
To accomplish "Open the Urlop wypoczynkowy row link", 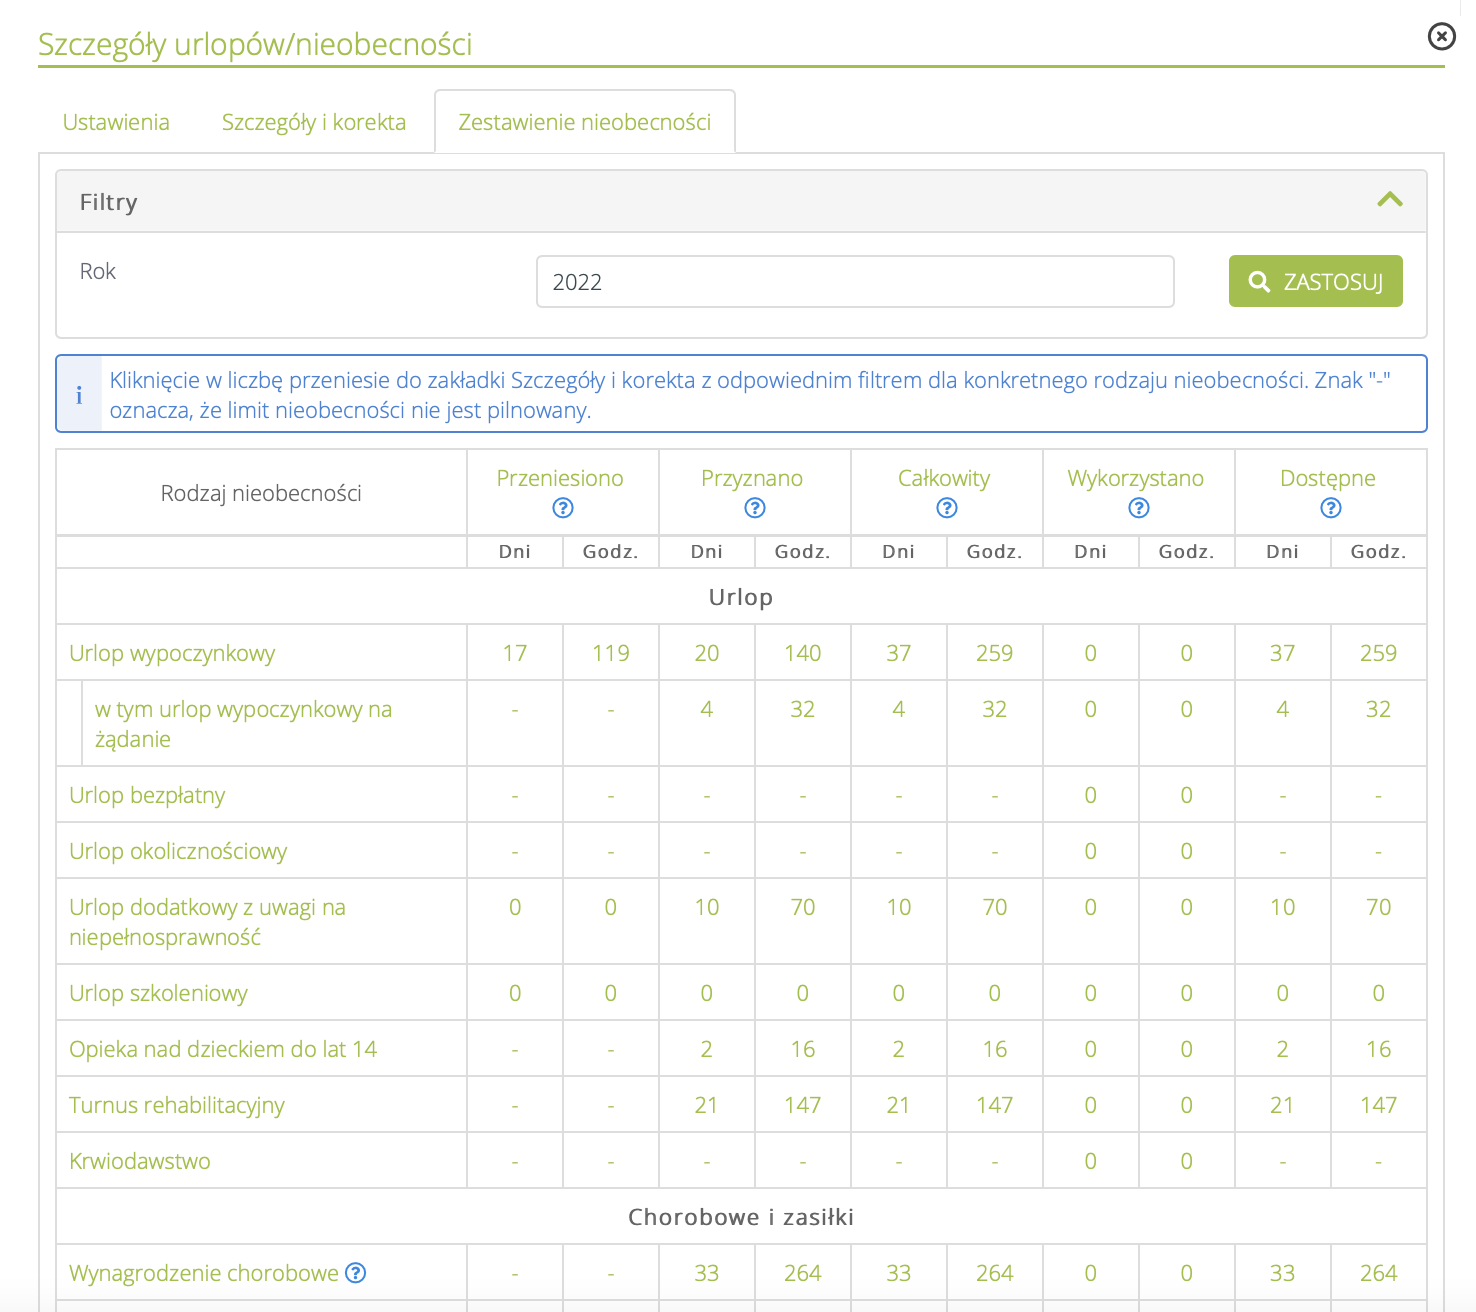I will coord(172,654).
